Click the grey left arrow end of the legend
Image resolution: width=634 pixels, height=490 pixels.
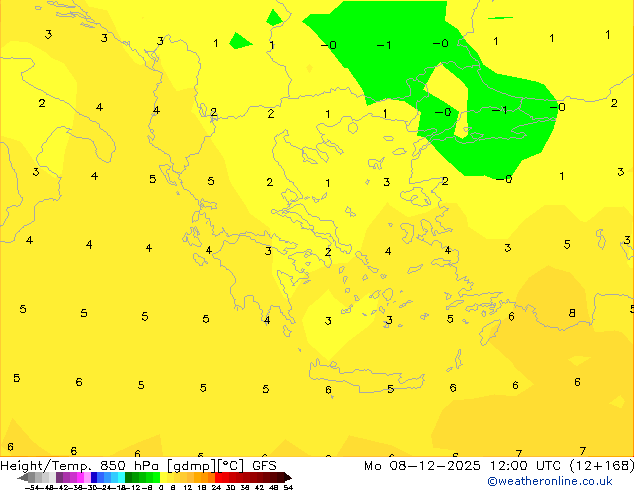22,478
